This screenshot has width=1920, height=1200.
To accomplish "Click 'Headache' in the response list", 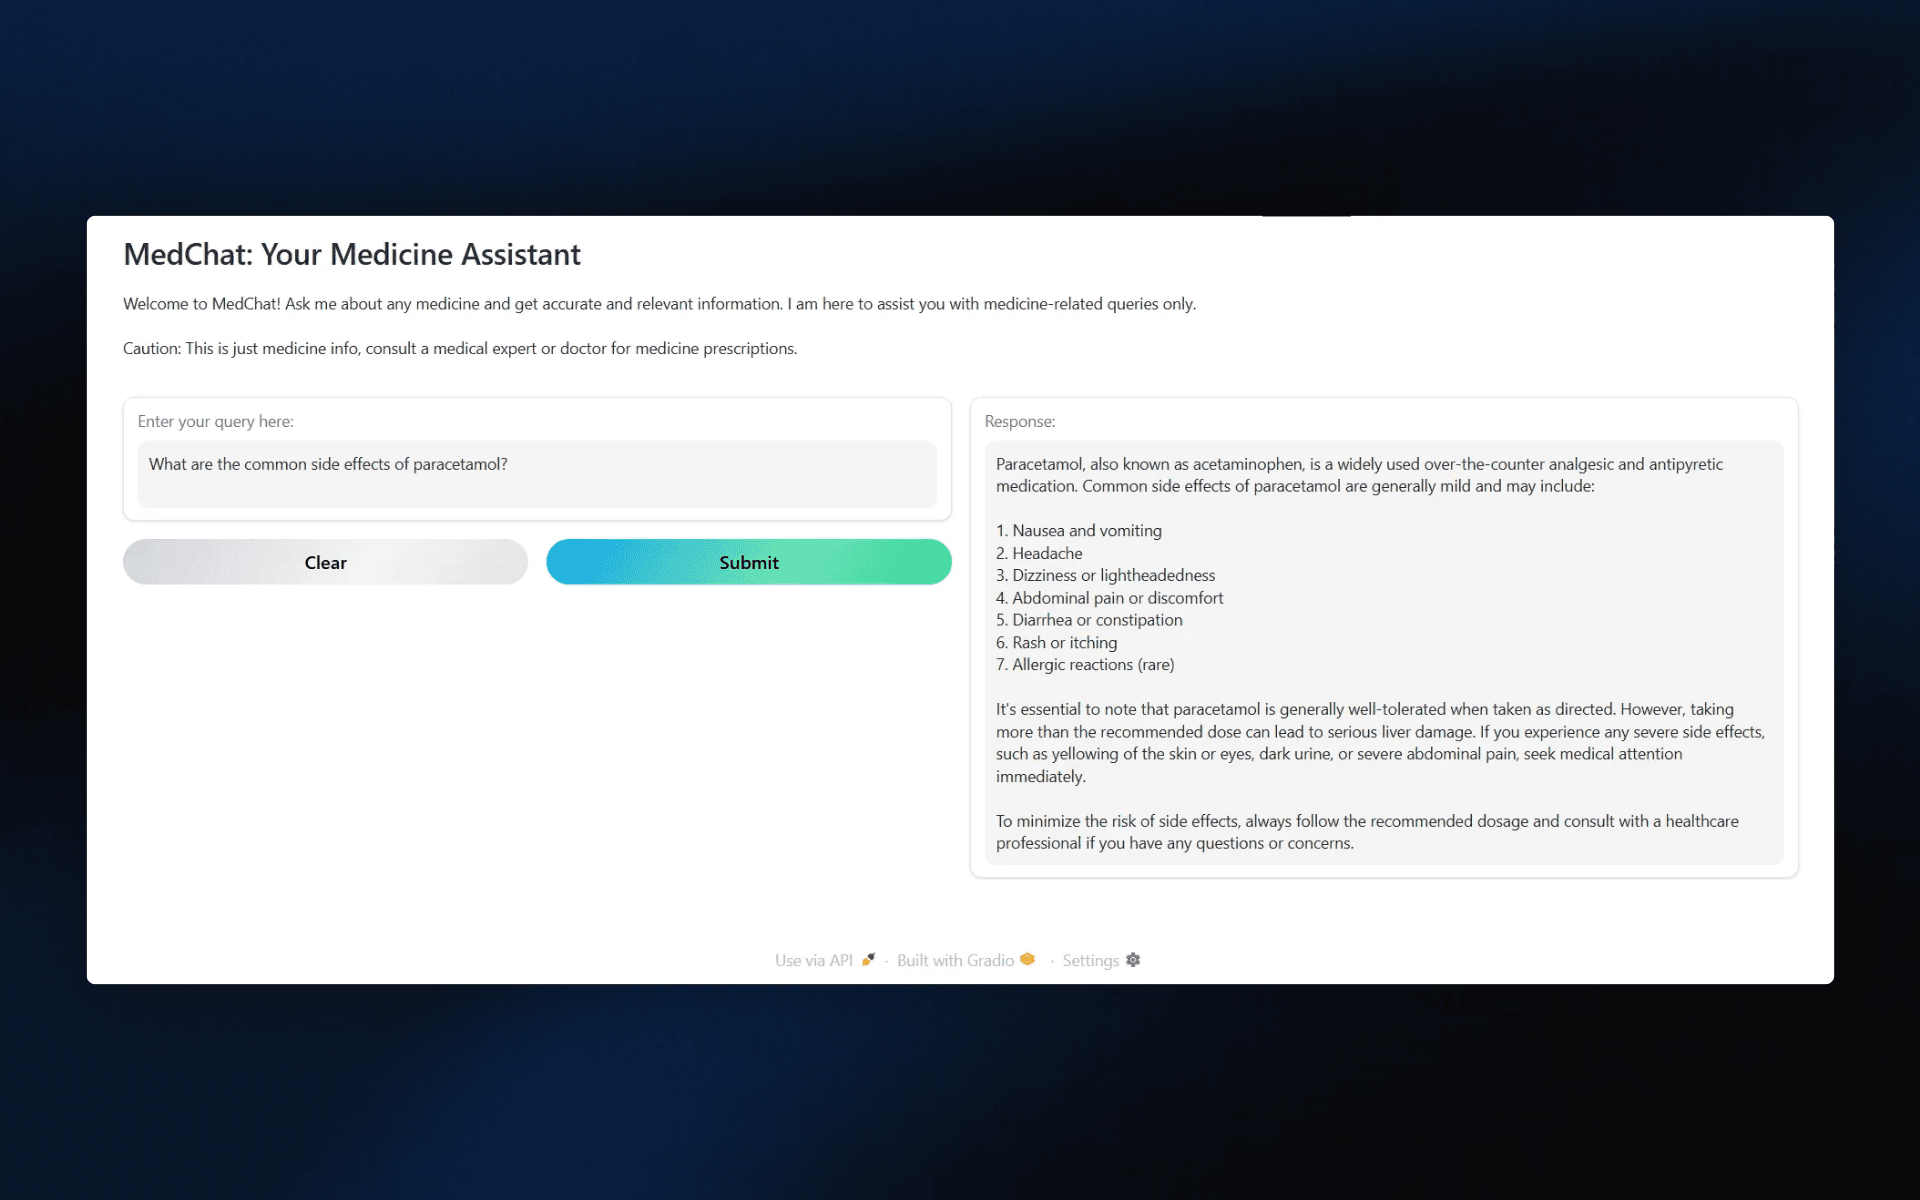I will (x=1046, y=554).
